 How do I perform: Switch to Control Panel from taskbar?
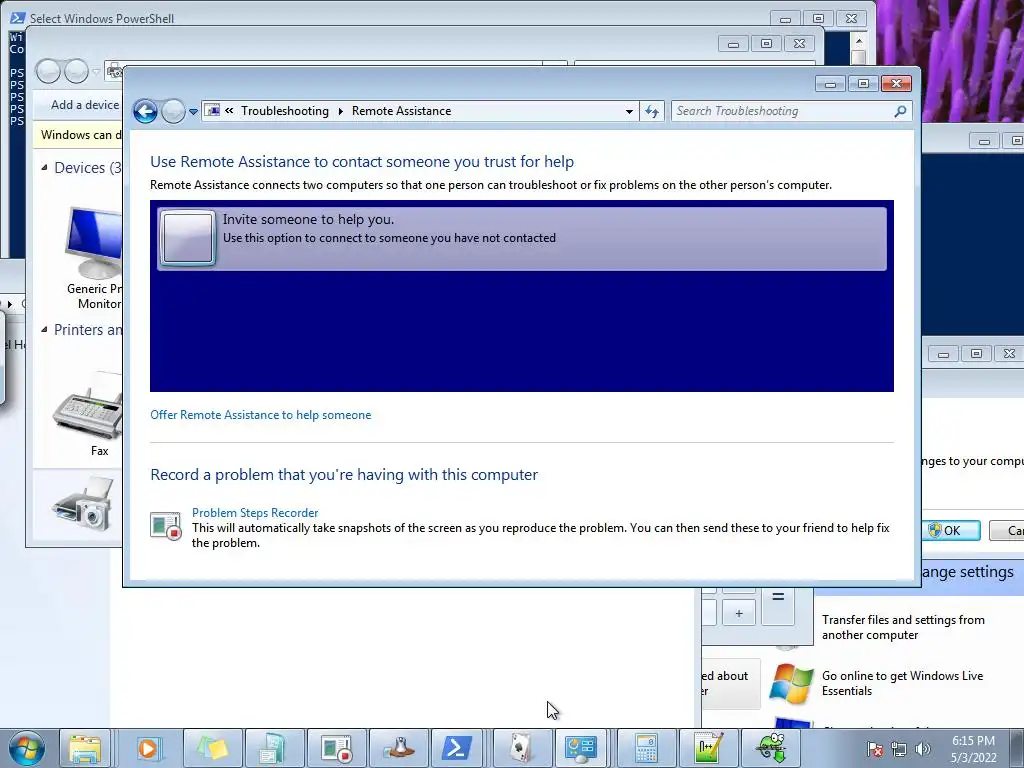click(581, 748)
